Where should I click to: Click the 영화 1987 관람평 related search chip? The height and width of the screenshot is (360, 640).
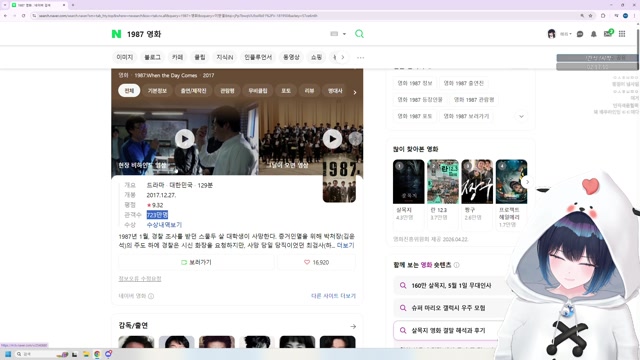point(473,99)
